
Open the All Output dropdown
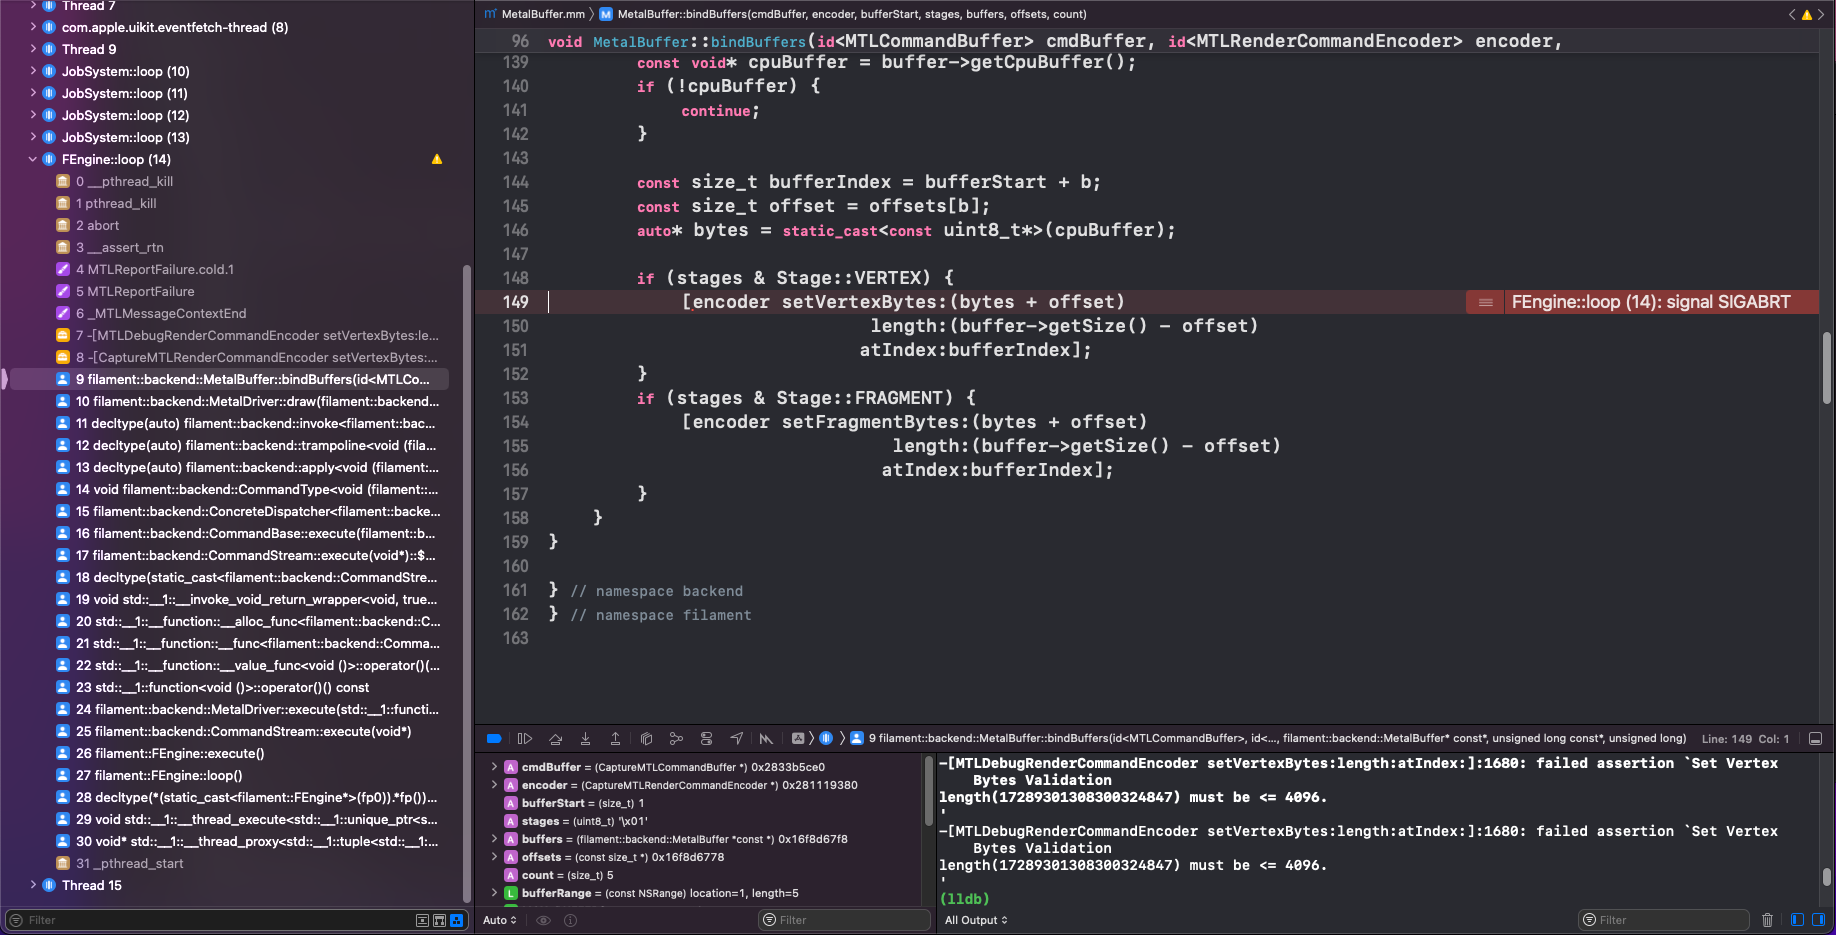tap(974, 919)
